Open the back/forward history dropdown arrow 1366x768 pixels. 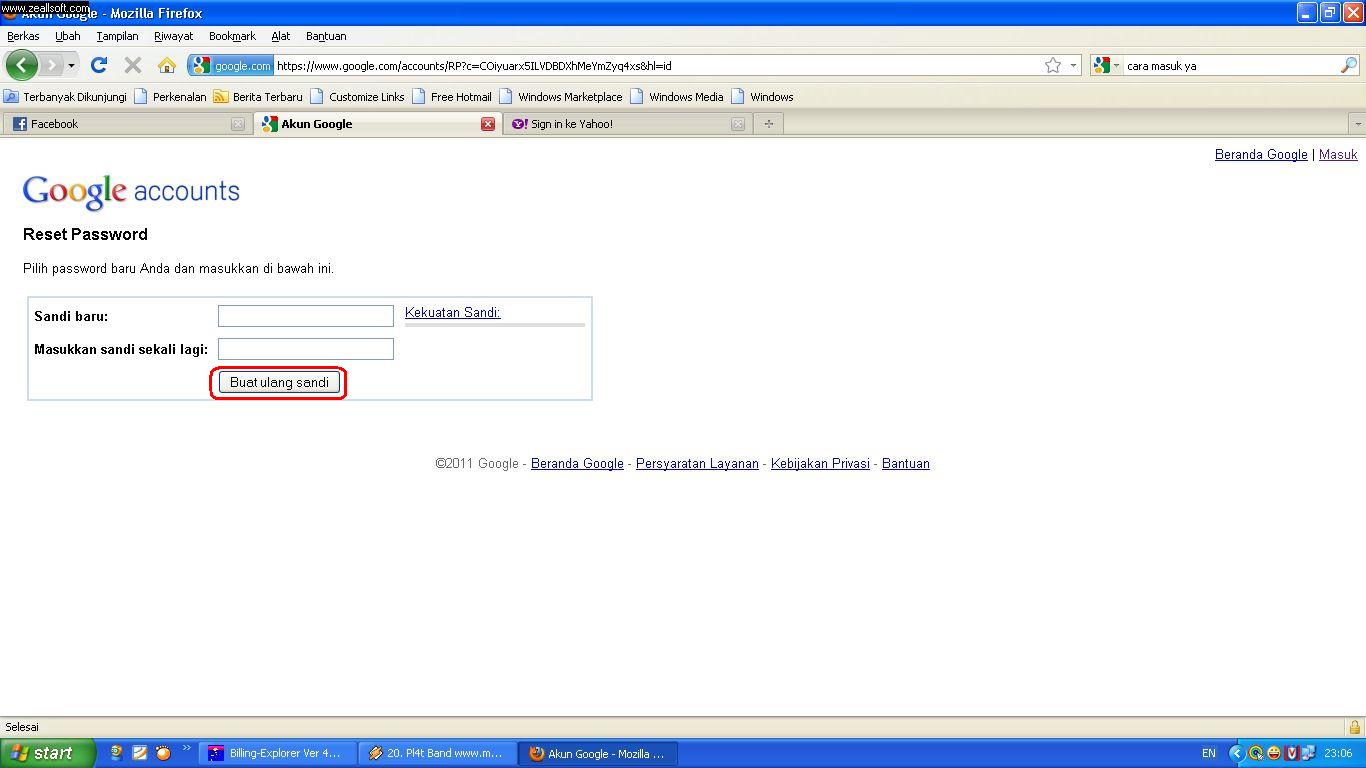point(71,66)
